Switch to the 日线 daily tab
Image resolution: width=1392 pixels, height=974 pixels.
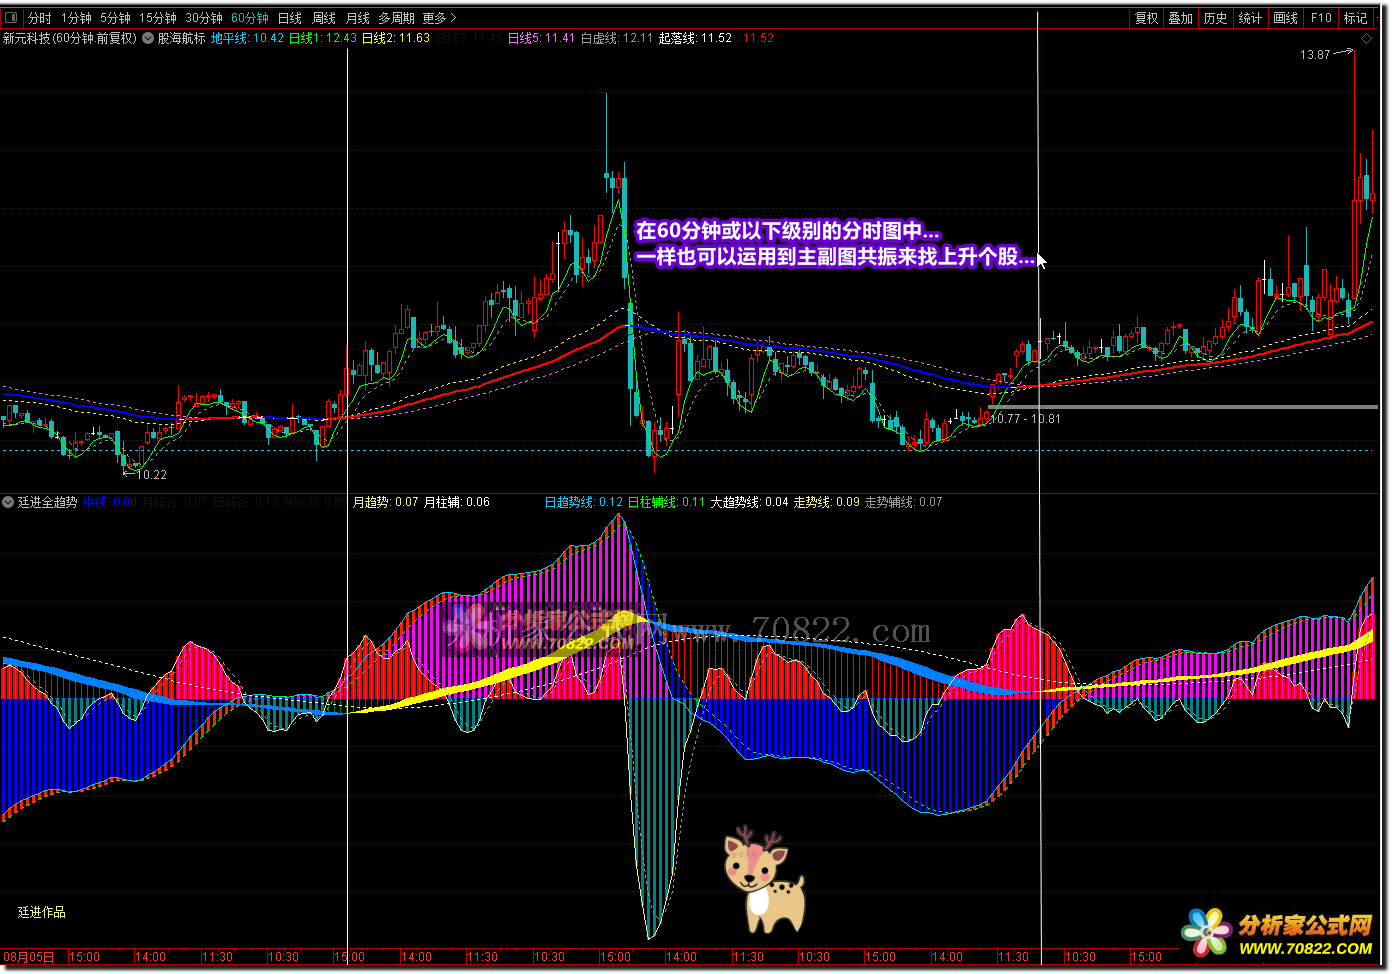click(x=290, y=18)
